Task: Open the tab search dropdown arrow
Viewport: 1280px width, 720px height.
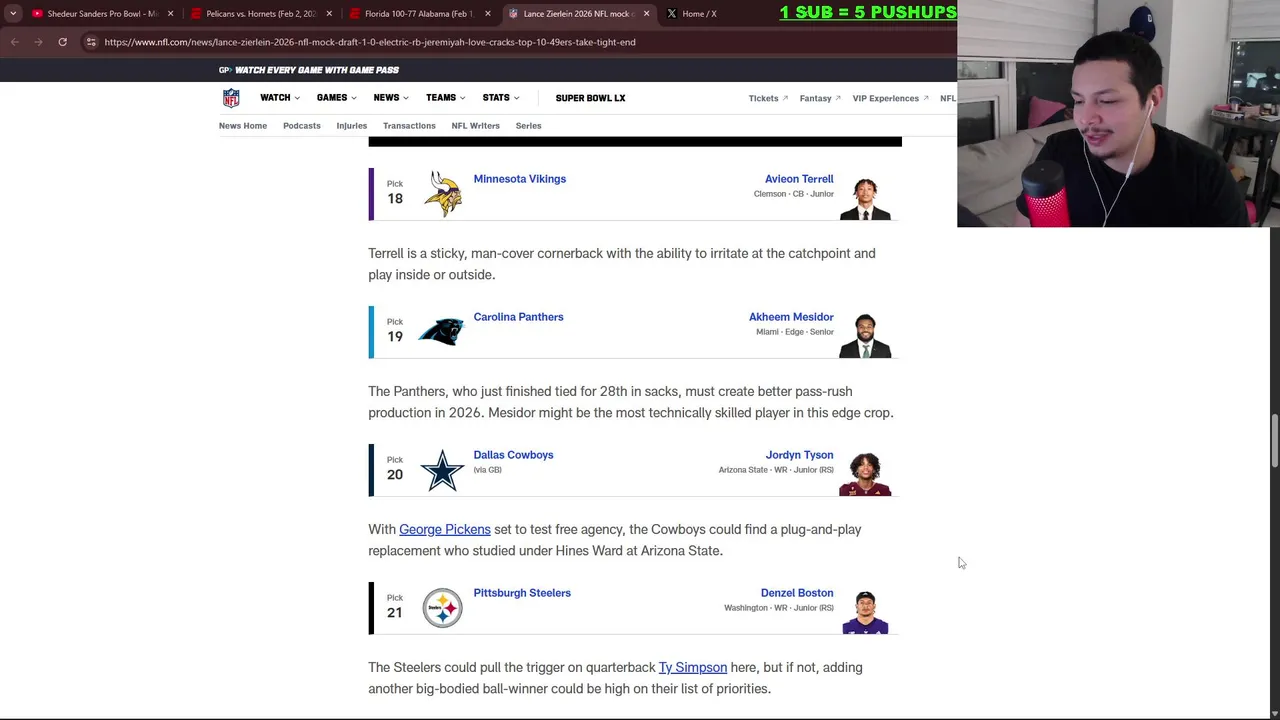Action: click(x=12, y=14)
